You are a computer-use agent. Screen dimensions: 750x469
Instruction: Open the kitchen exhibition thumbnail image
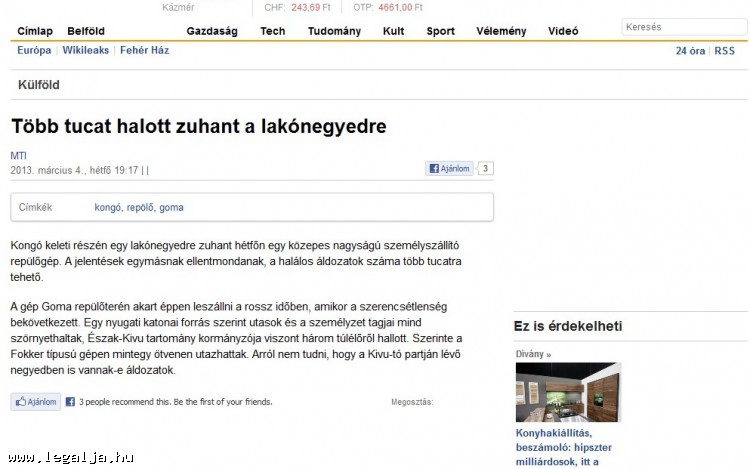(x=567, y=392)
